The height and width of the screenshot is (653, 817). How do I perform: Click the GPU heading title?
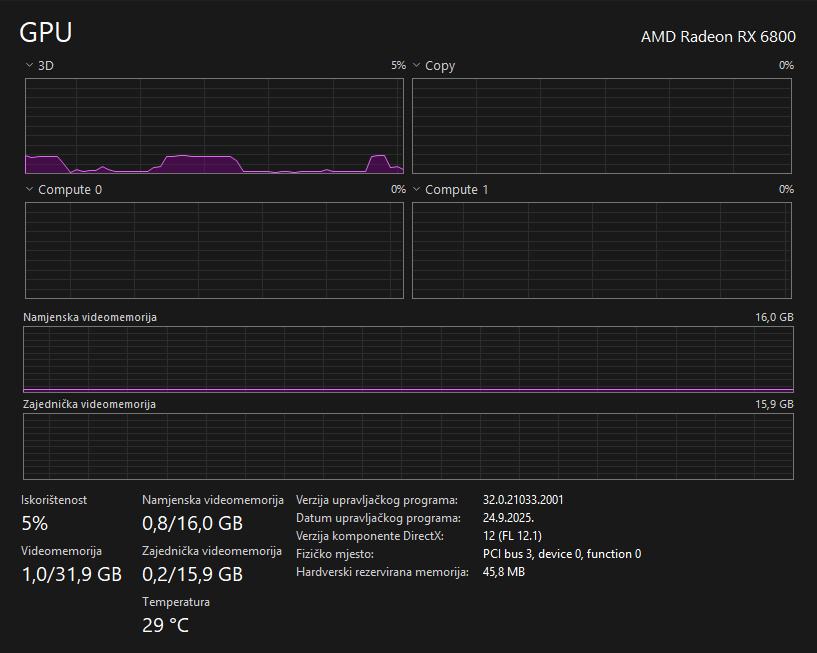pyautogui.click(x=46, y=32)
